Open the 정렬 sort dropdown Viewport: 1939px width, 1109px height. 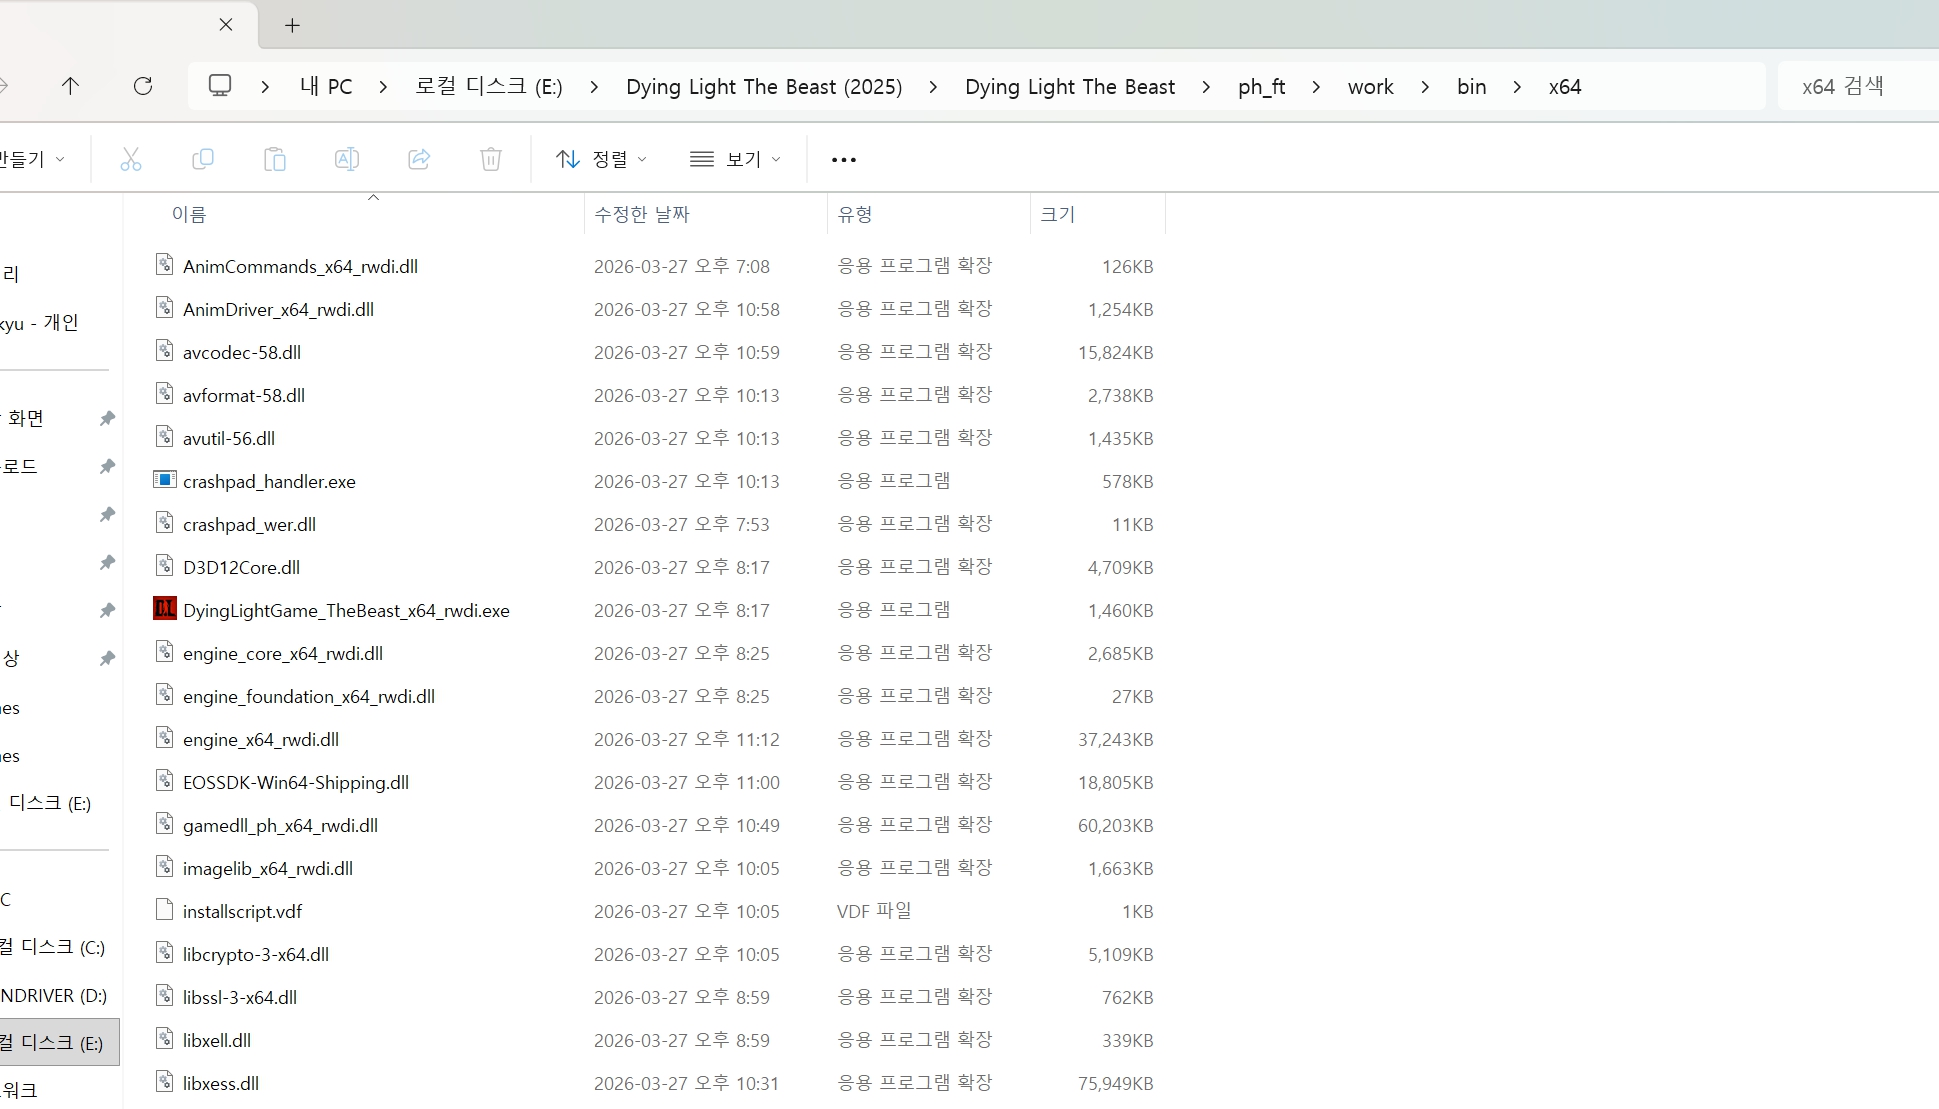point(601,159)
